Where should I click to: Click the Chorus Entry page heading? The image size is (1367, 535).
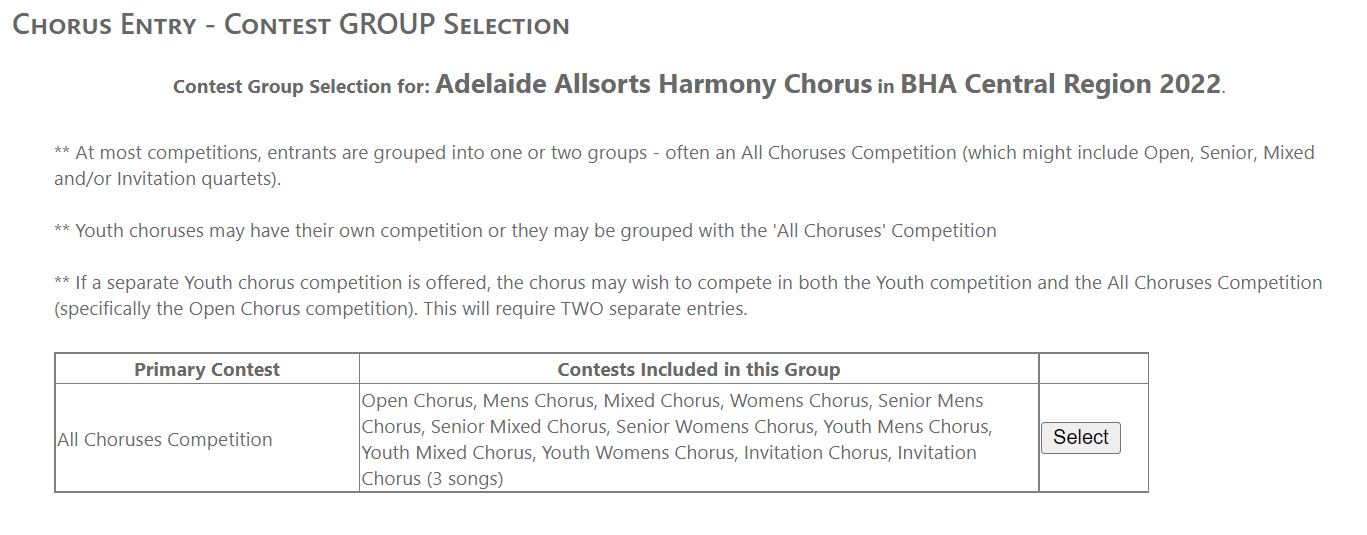point(291,25)
